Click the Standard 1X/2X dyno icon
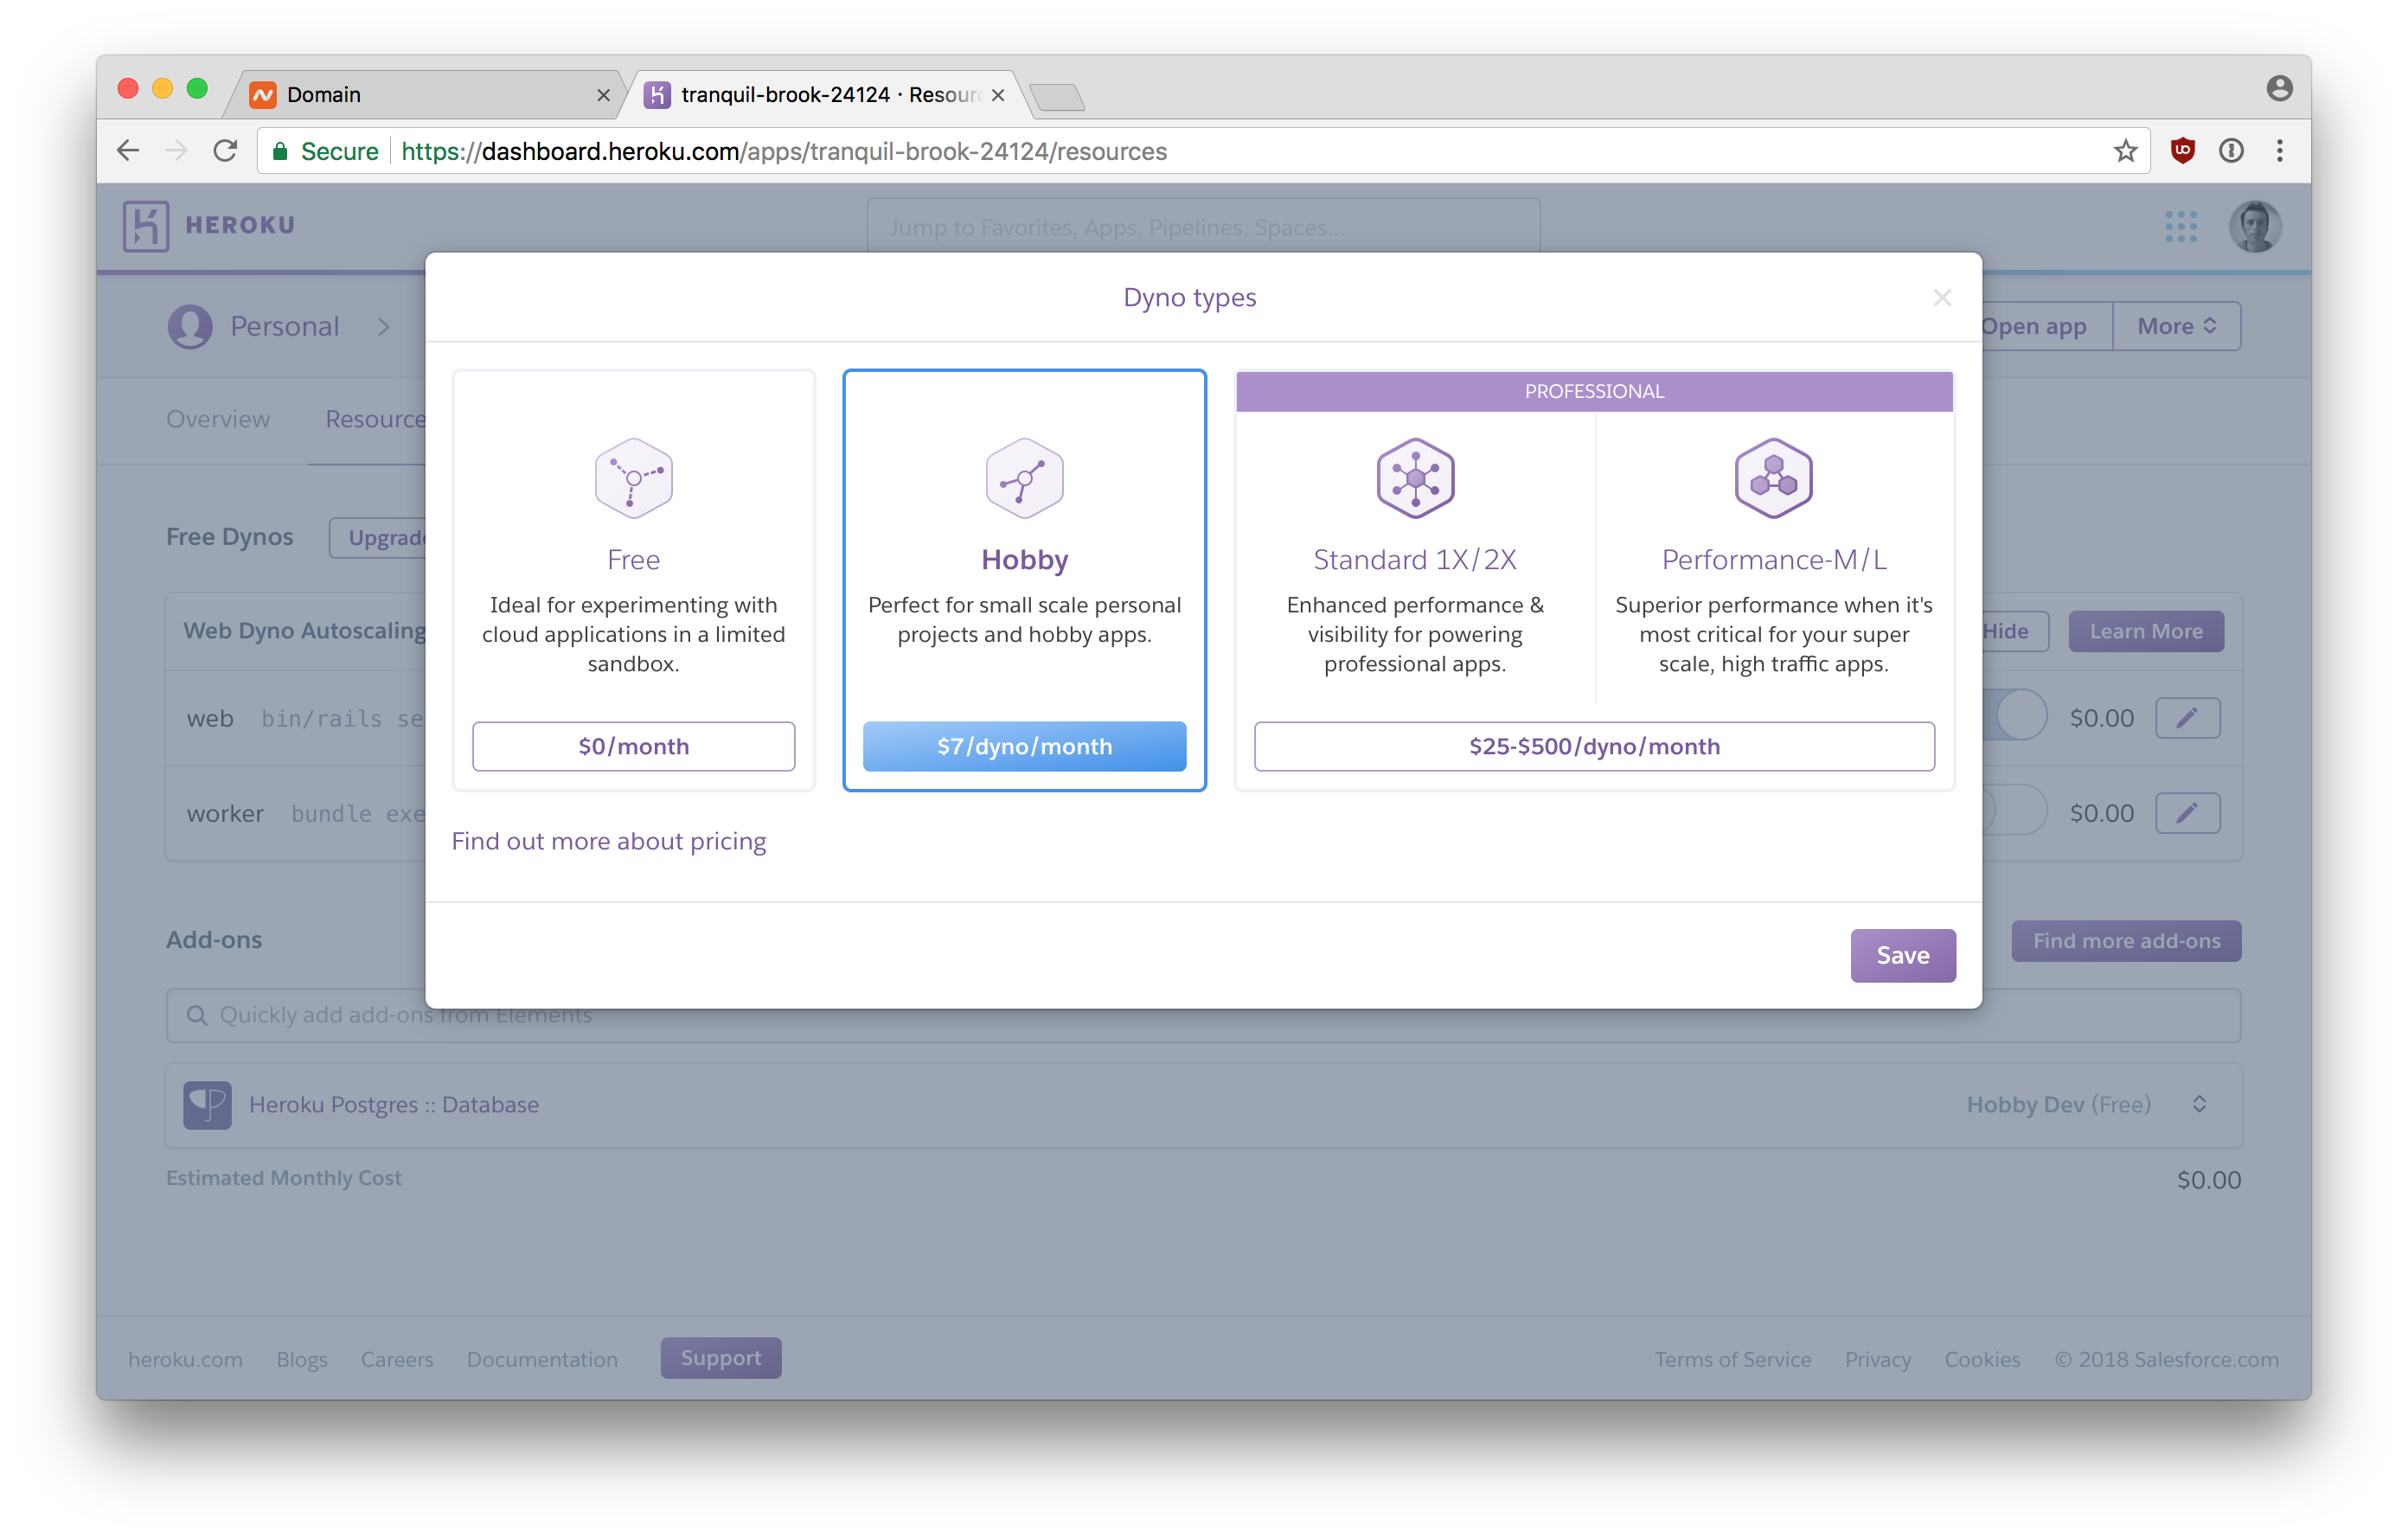2408x1538 pixels. point(1414,478)
